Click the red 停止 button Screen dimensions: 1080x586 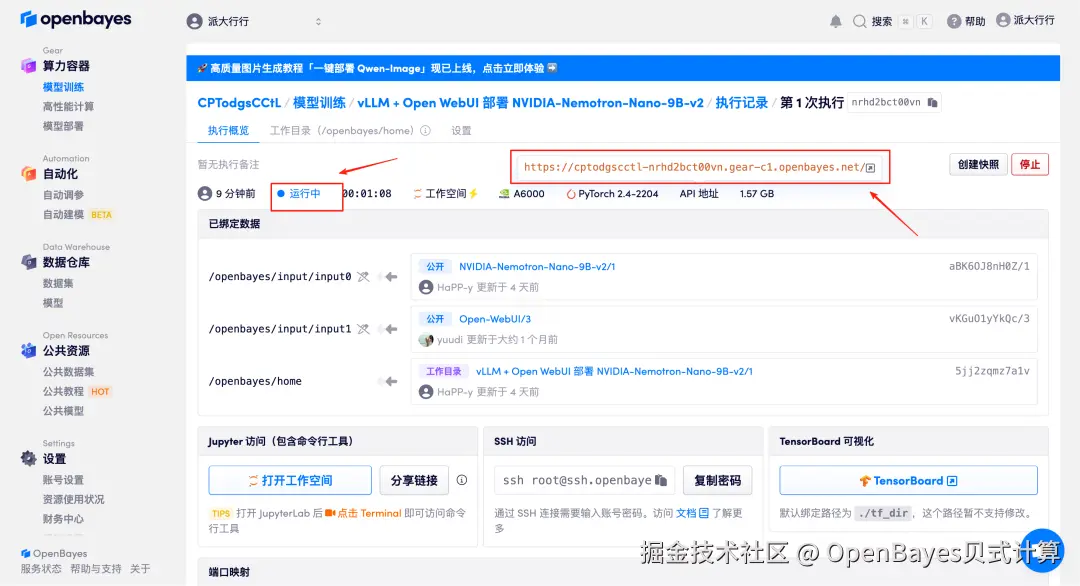(x=1030, y=165)
